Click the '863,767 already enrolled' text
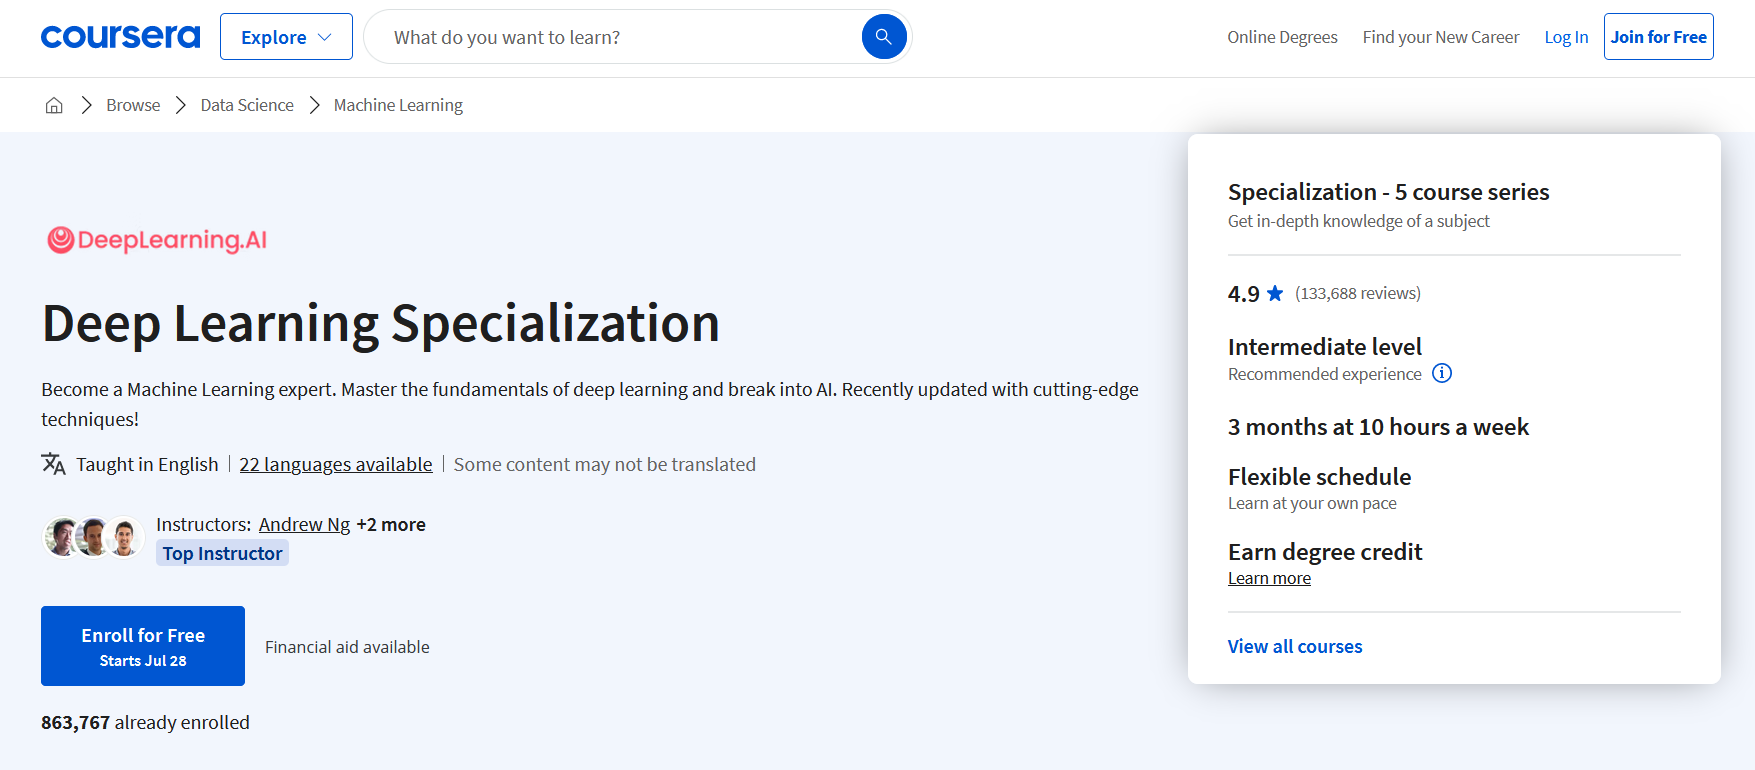The width and height of the screenshot is (1755, 770). (x=145, y=722)
